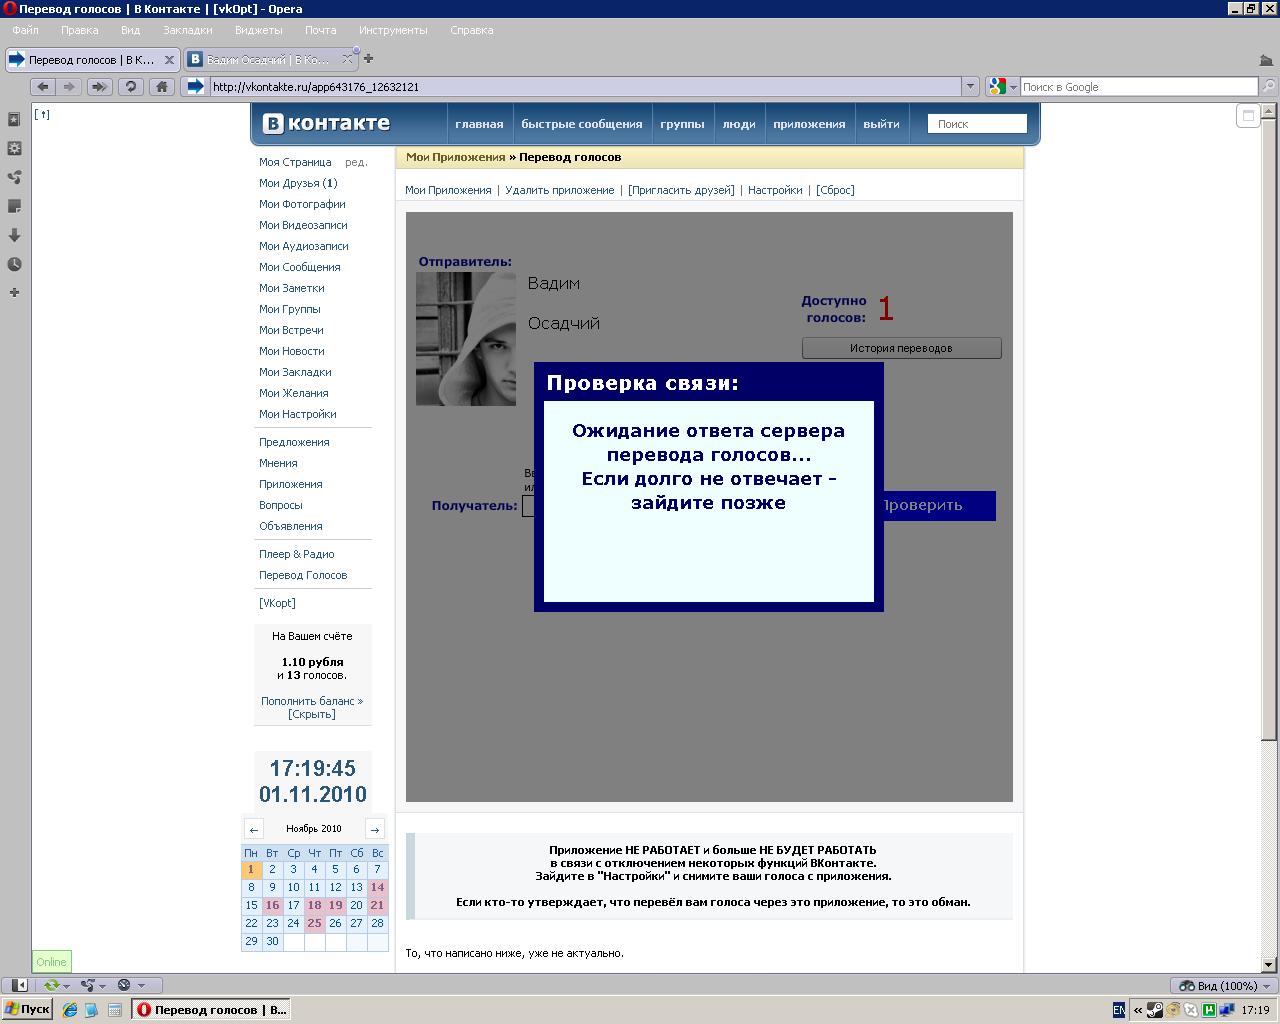Go to the Home page button
Image resolution: width=1280 pixels, height=1024 pixels.
tap(161, 87)
